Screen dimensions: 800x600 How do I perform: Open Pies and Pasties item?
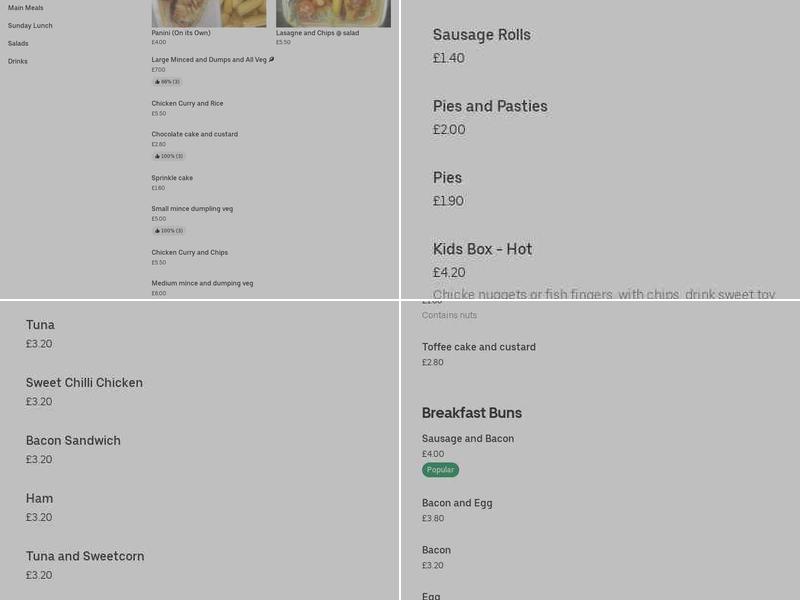coord(490,106)
